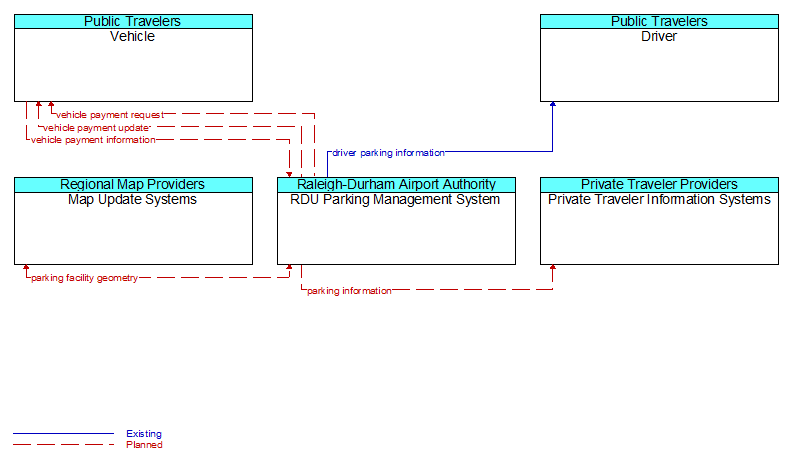Select the parking information flow label
This screenshot has width=788, height=462.
tap(349, 291)
